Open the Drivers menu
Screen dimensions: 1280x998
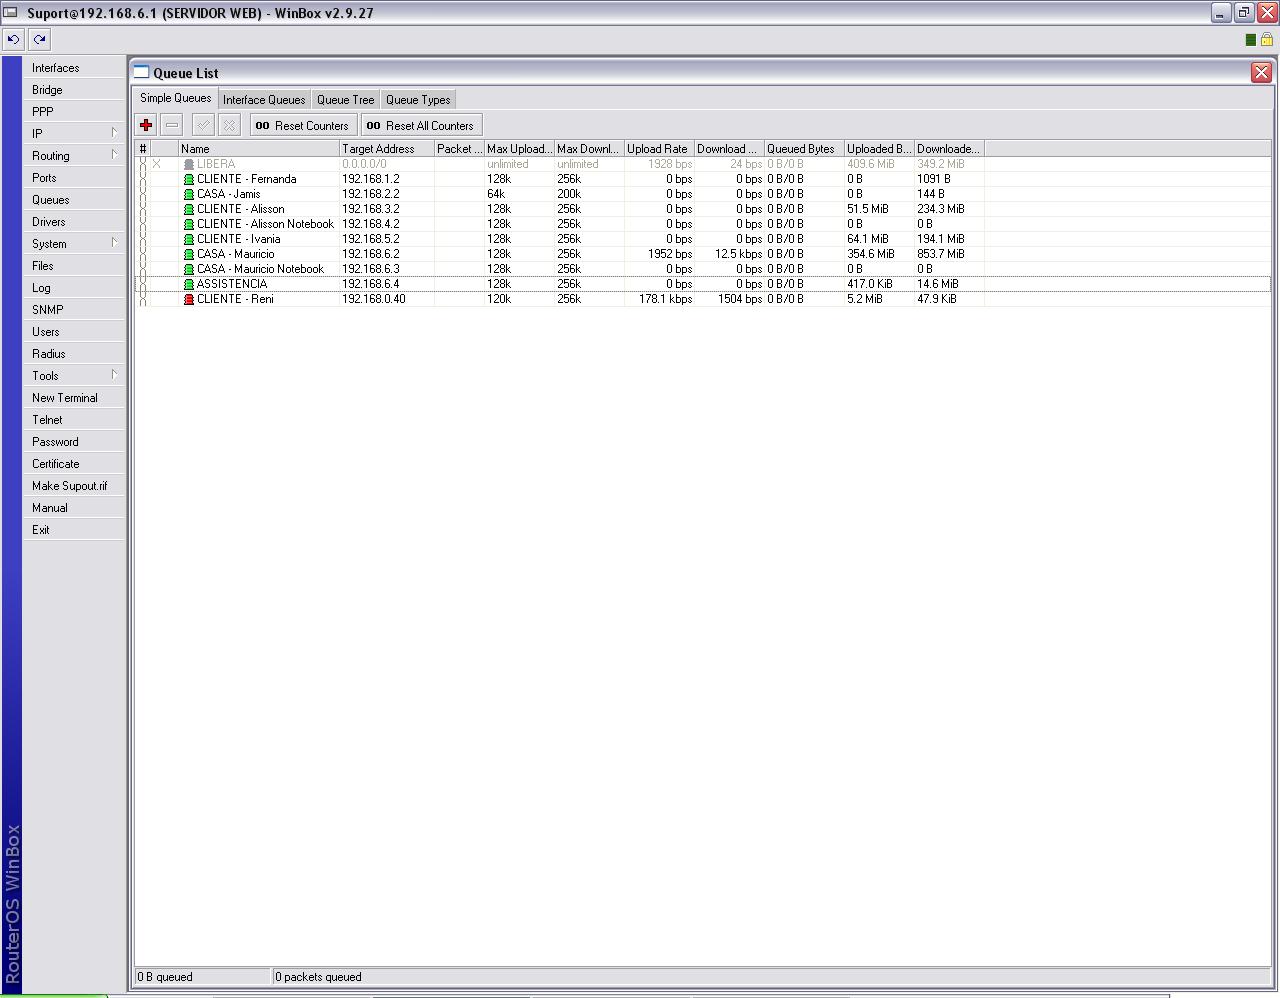75,222
